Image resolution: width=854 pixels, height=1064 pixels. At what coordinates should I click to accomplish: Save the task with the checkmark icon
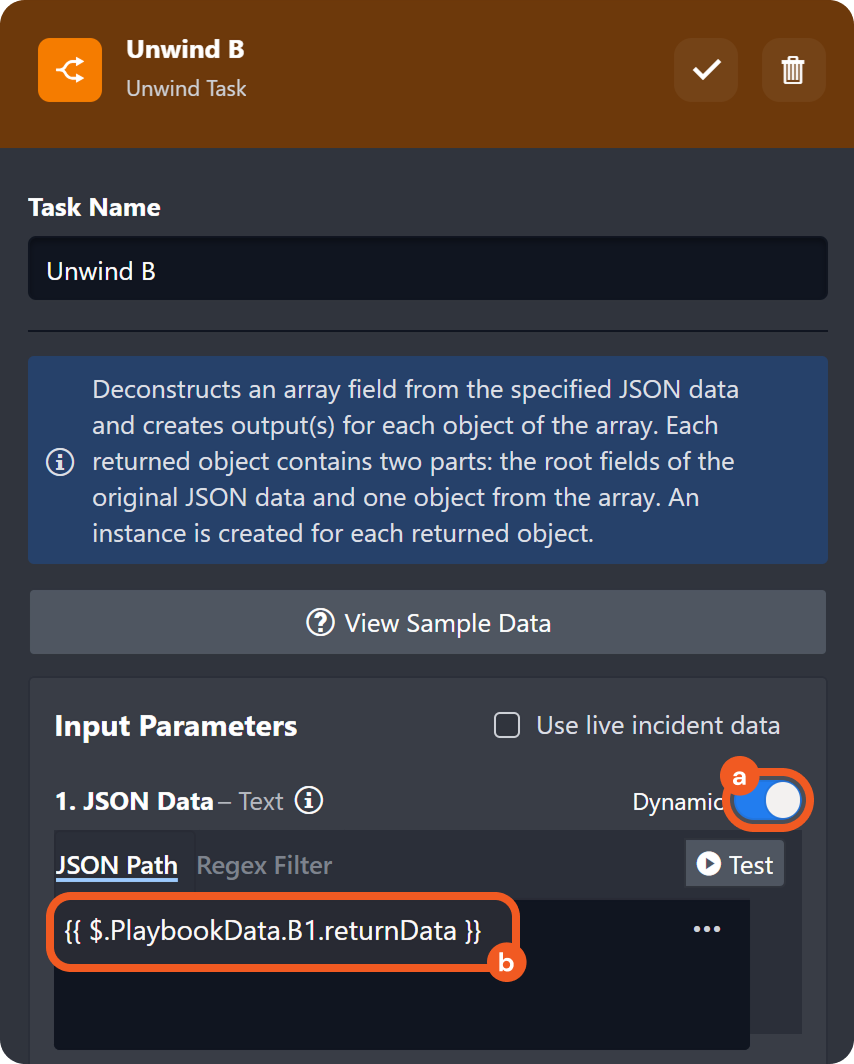pyautogui.click(x=707, y=70)
